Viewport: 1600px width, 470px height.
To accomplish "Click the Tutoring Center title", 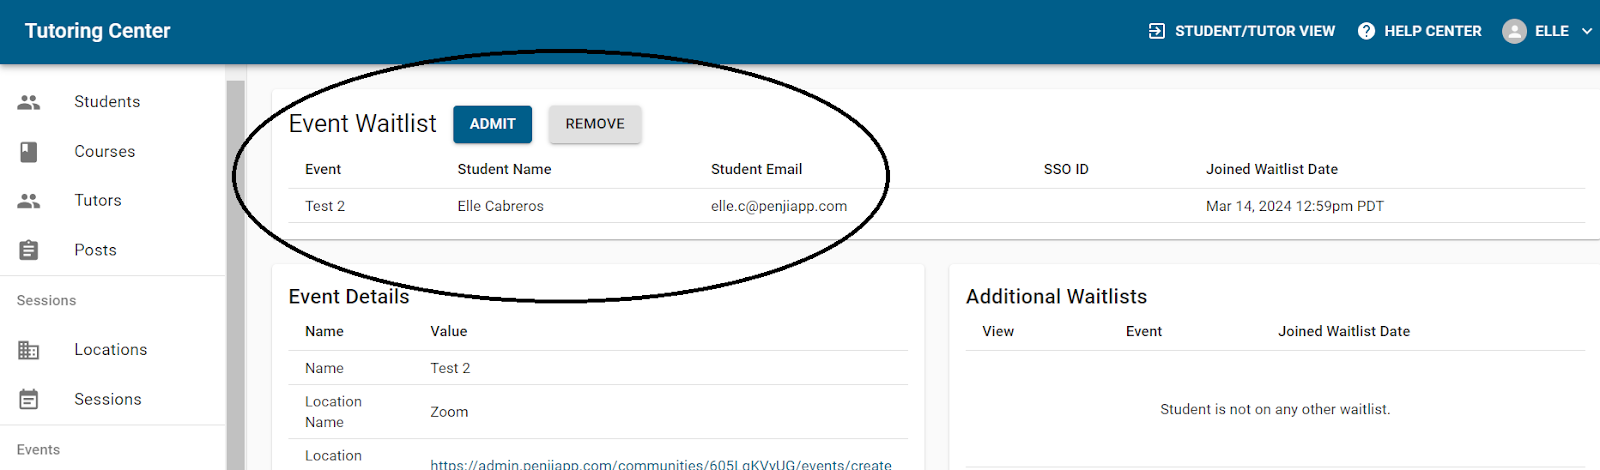I will (98, 31).
